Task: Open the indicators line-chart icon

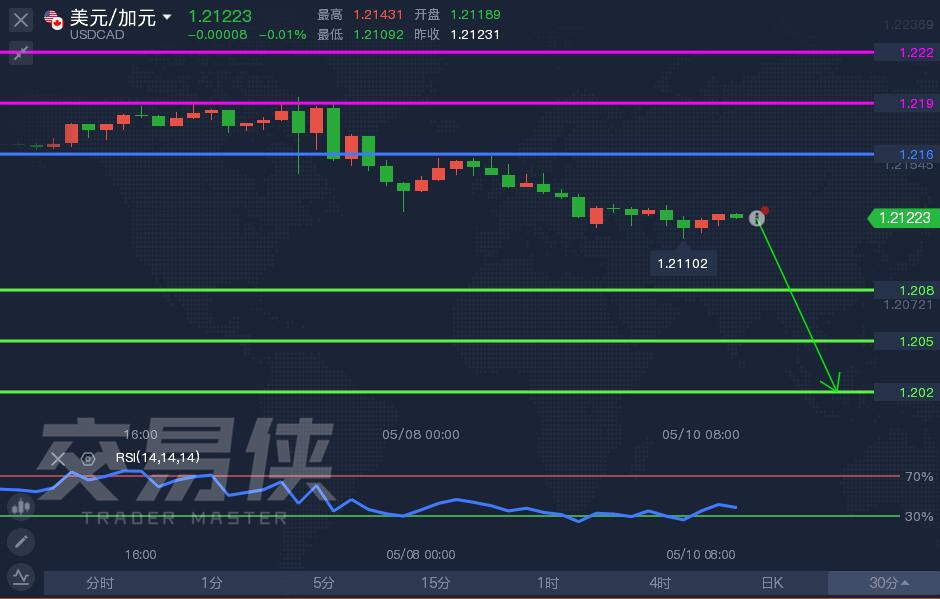Action: tap(21, 577)
